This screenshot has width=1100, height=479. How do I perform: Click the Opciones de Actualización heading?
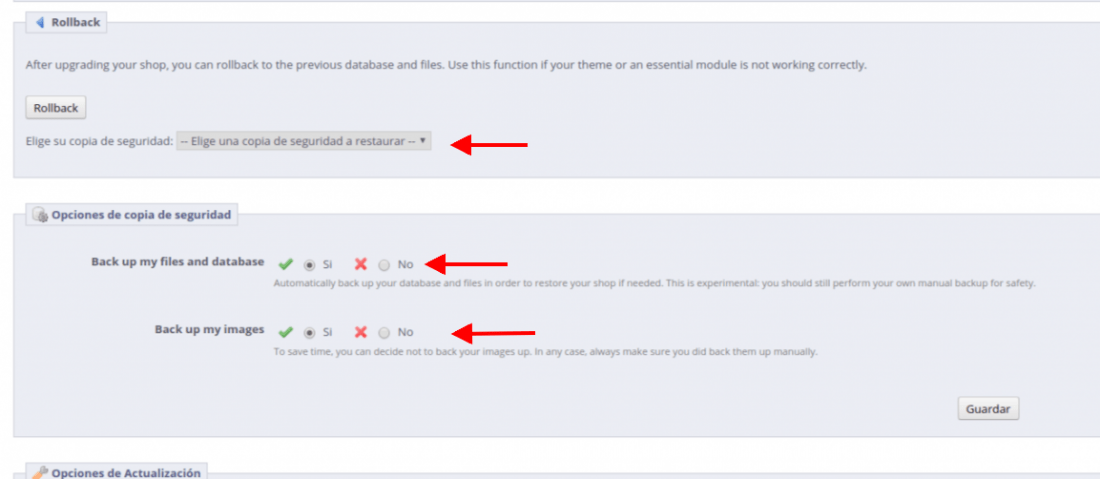point(126,473)
